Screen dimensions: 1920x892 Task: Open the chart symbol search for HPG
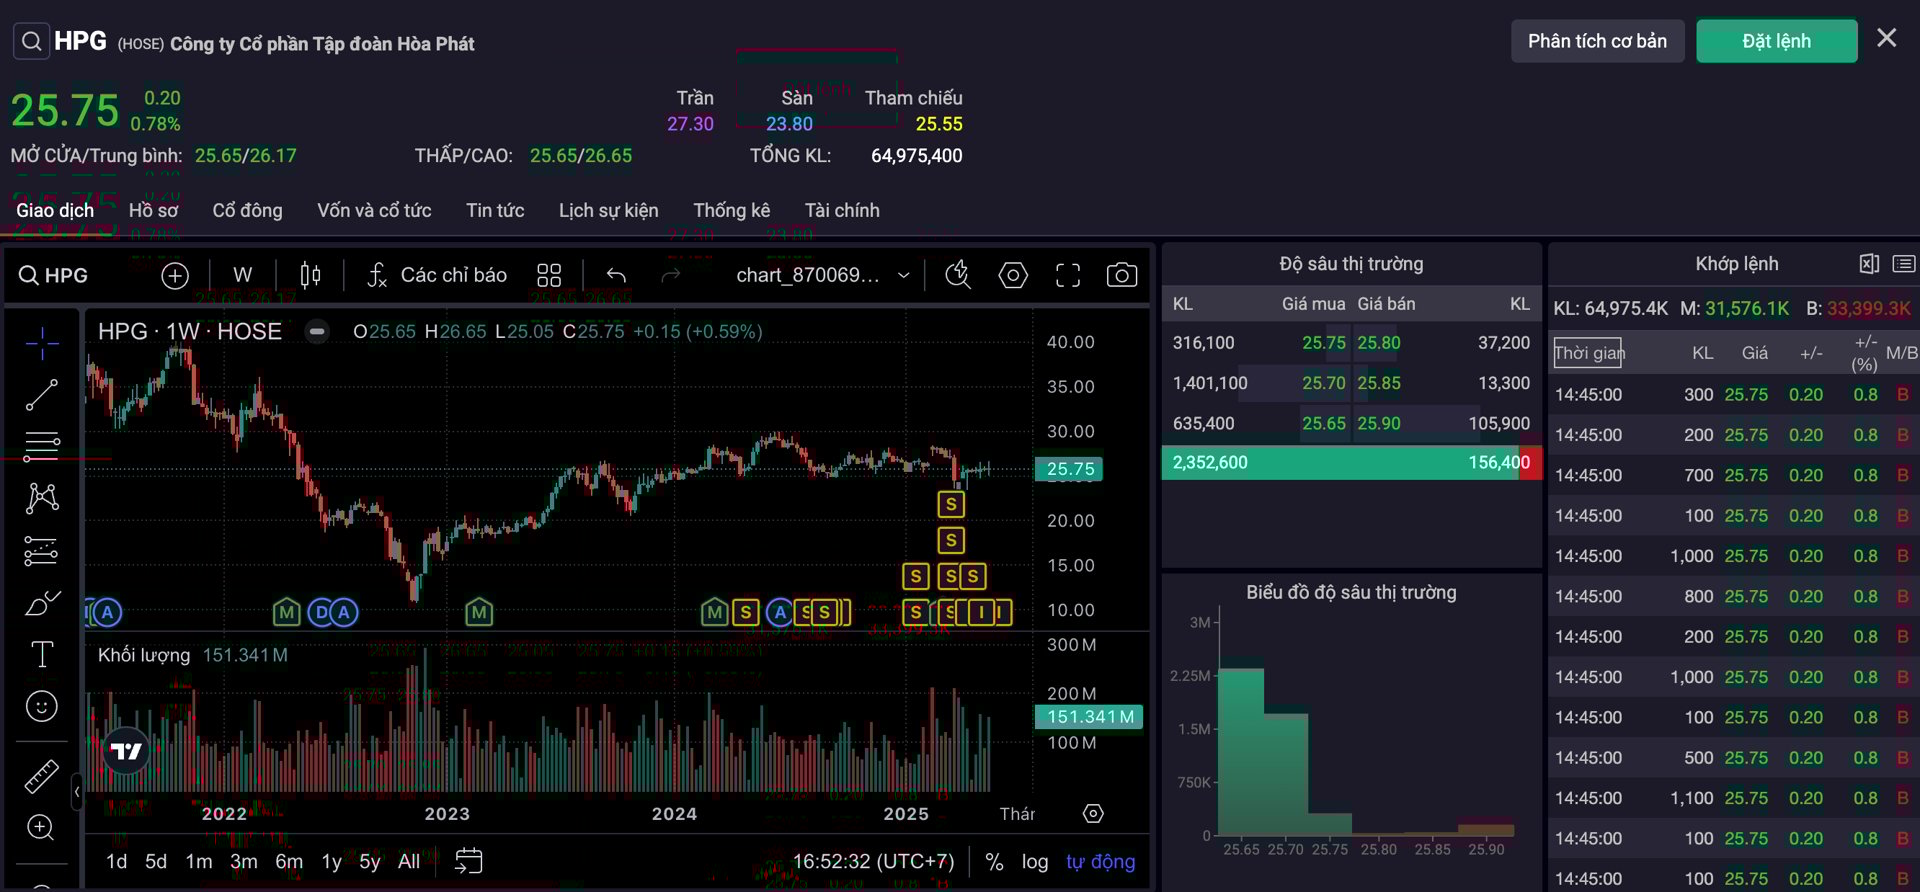(x=54, y=275)
